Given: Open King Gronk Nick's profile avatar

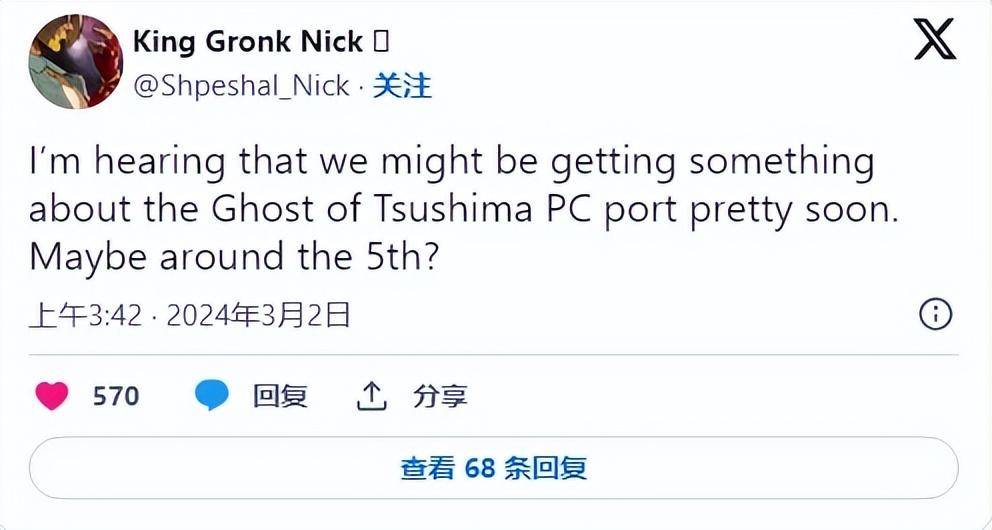Looking at the screenshot, I should point(76,61).
